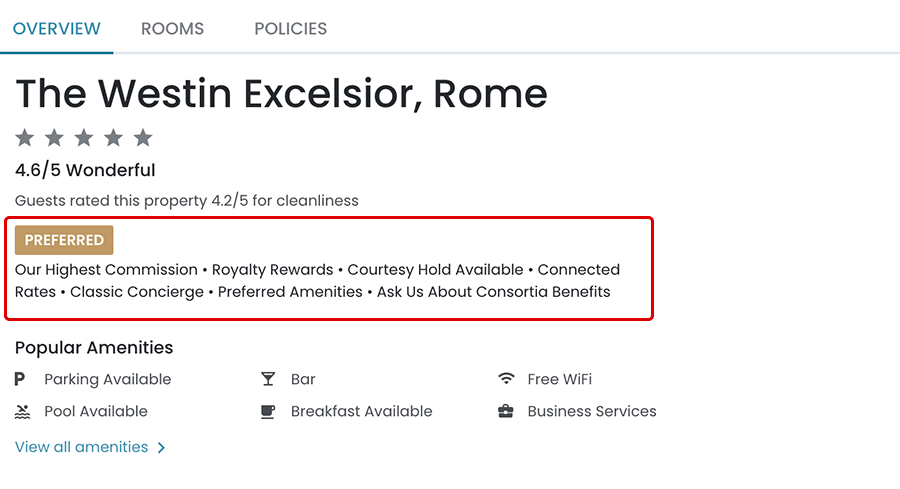This screenshot has height=489, width=900.
Task: Select the Overview tab
Action: point(57,29)
